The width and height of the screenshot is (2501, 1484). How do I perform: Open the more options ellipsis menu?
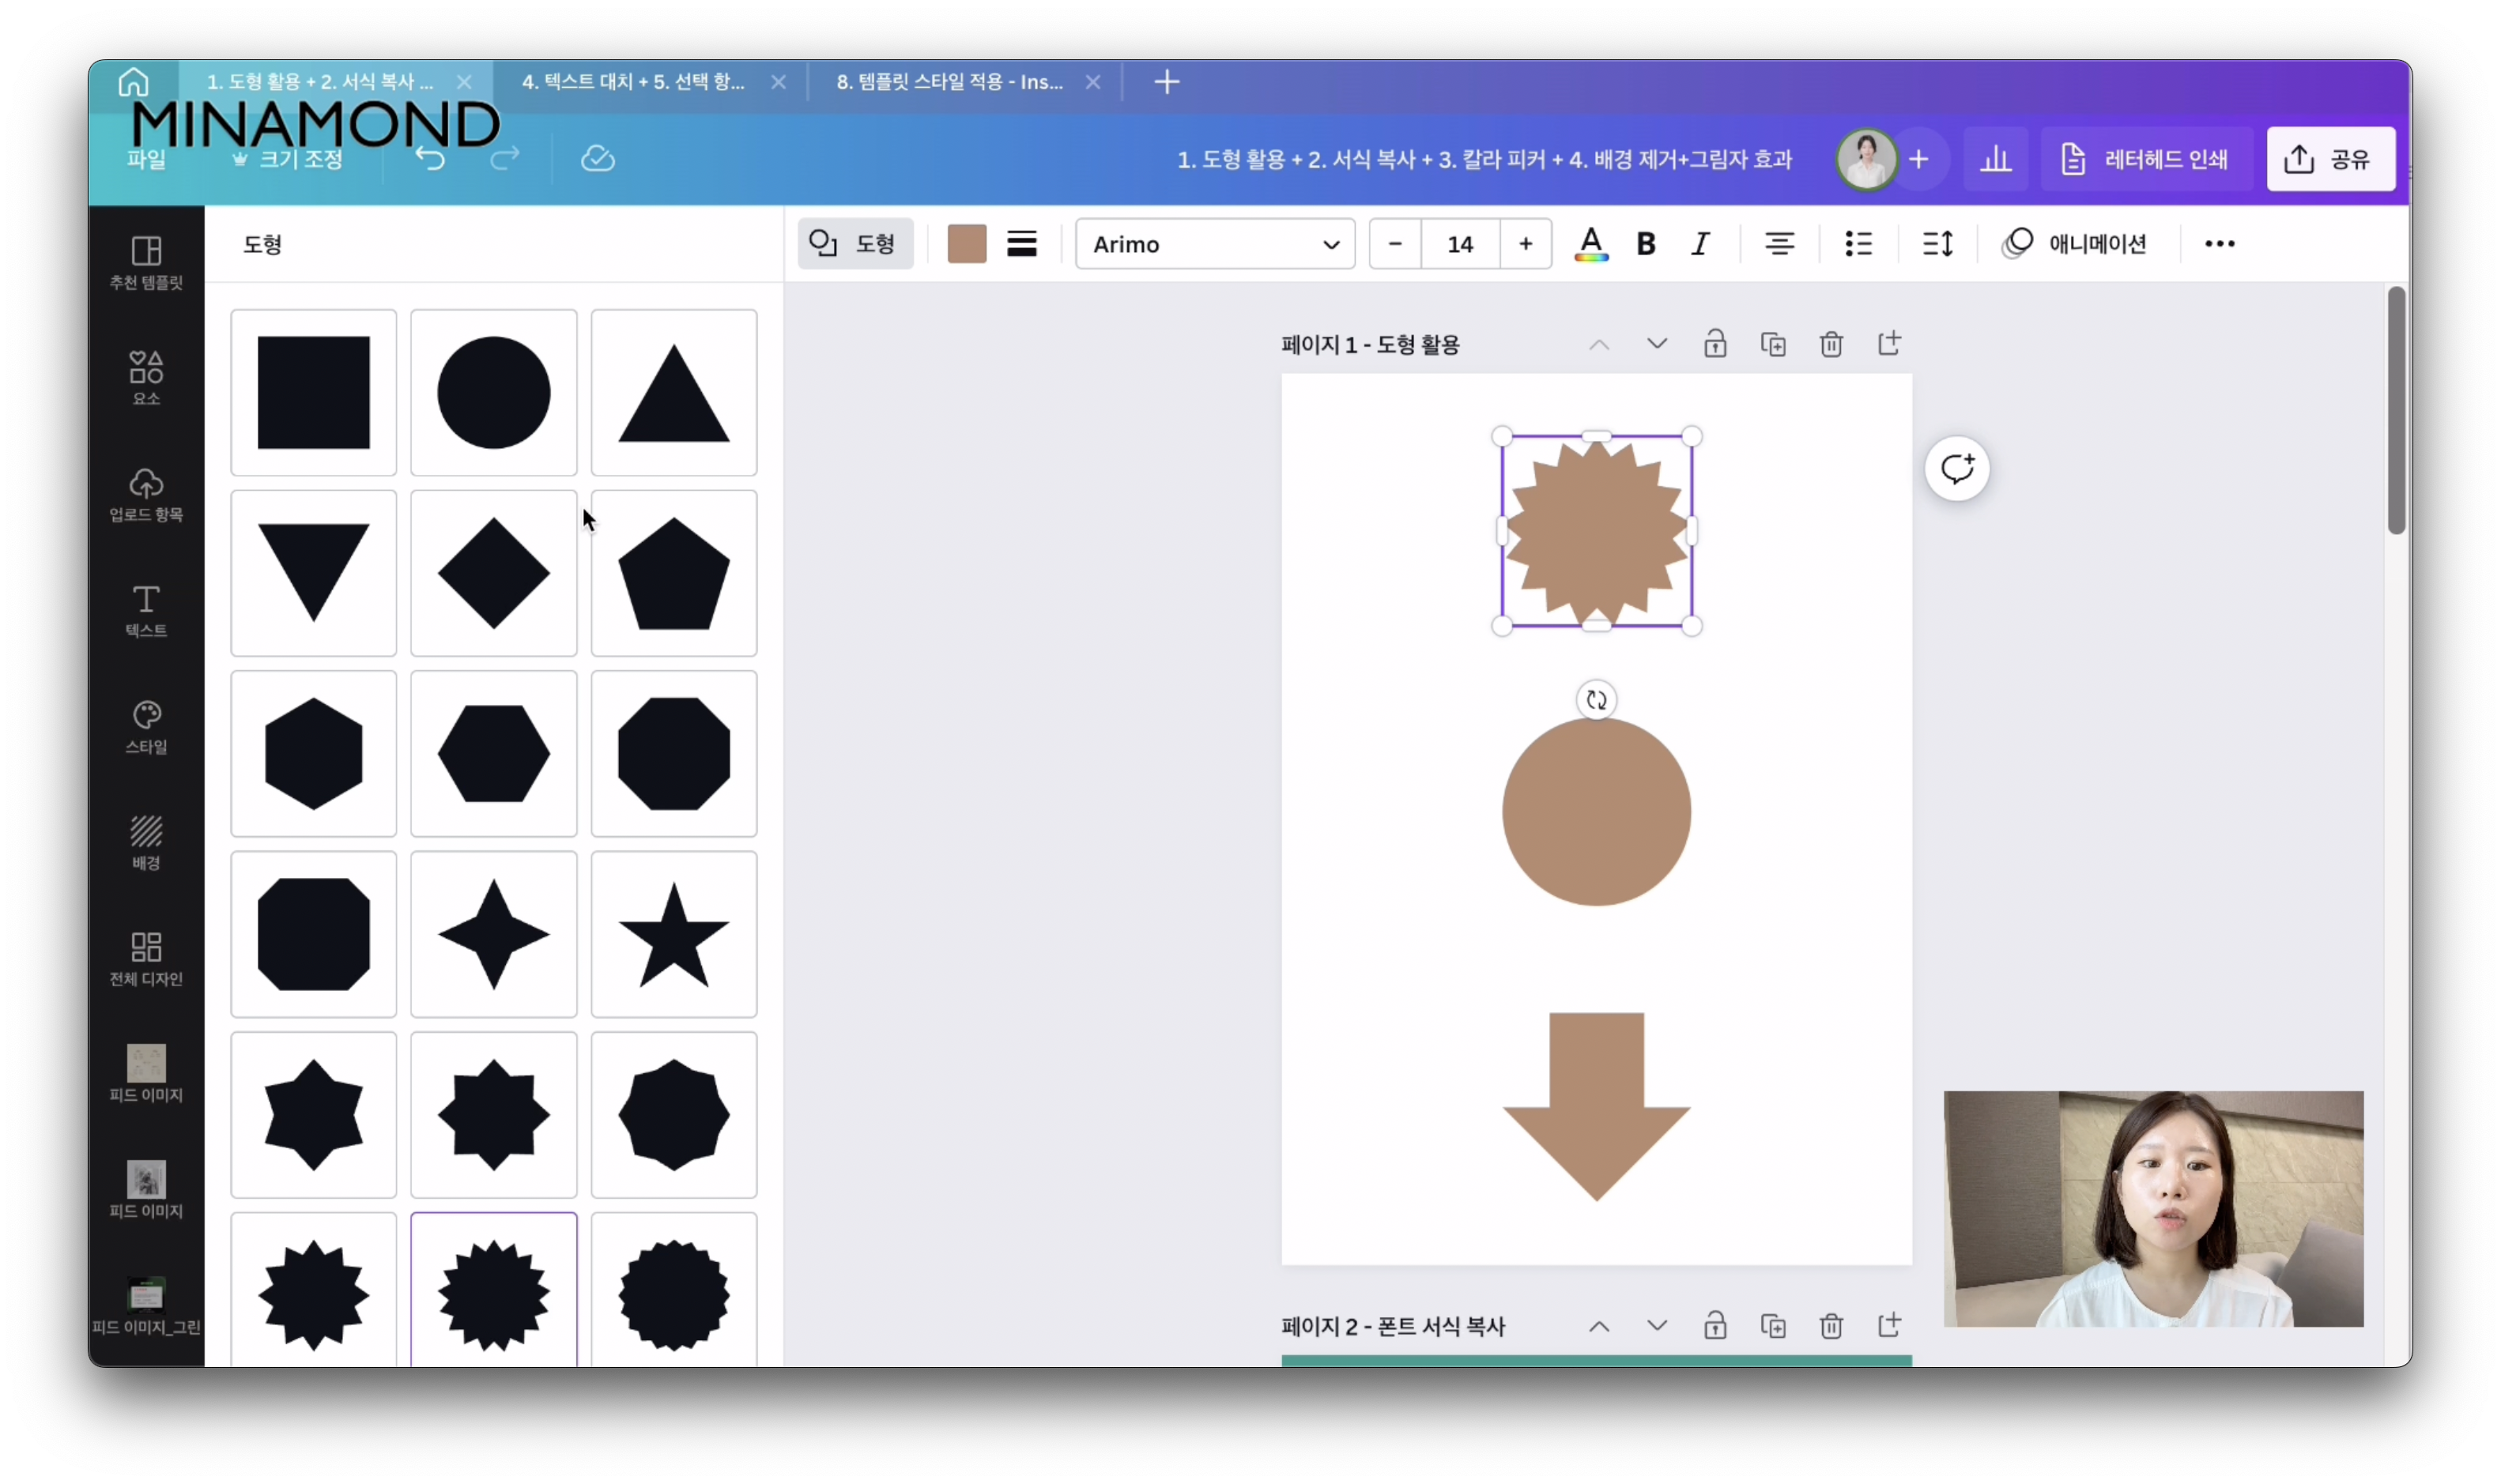[2218, 244]
